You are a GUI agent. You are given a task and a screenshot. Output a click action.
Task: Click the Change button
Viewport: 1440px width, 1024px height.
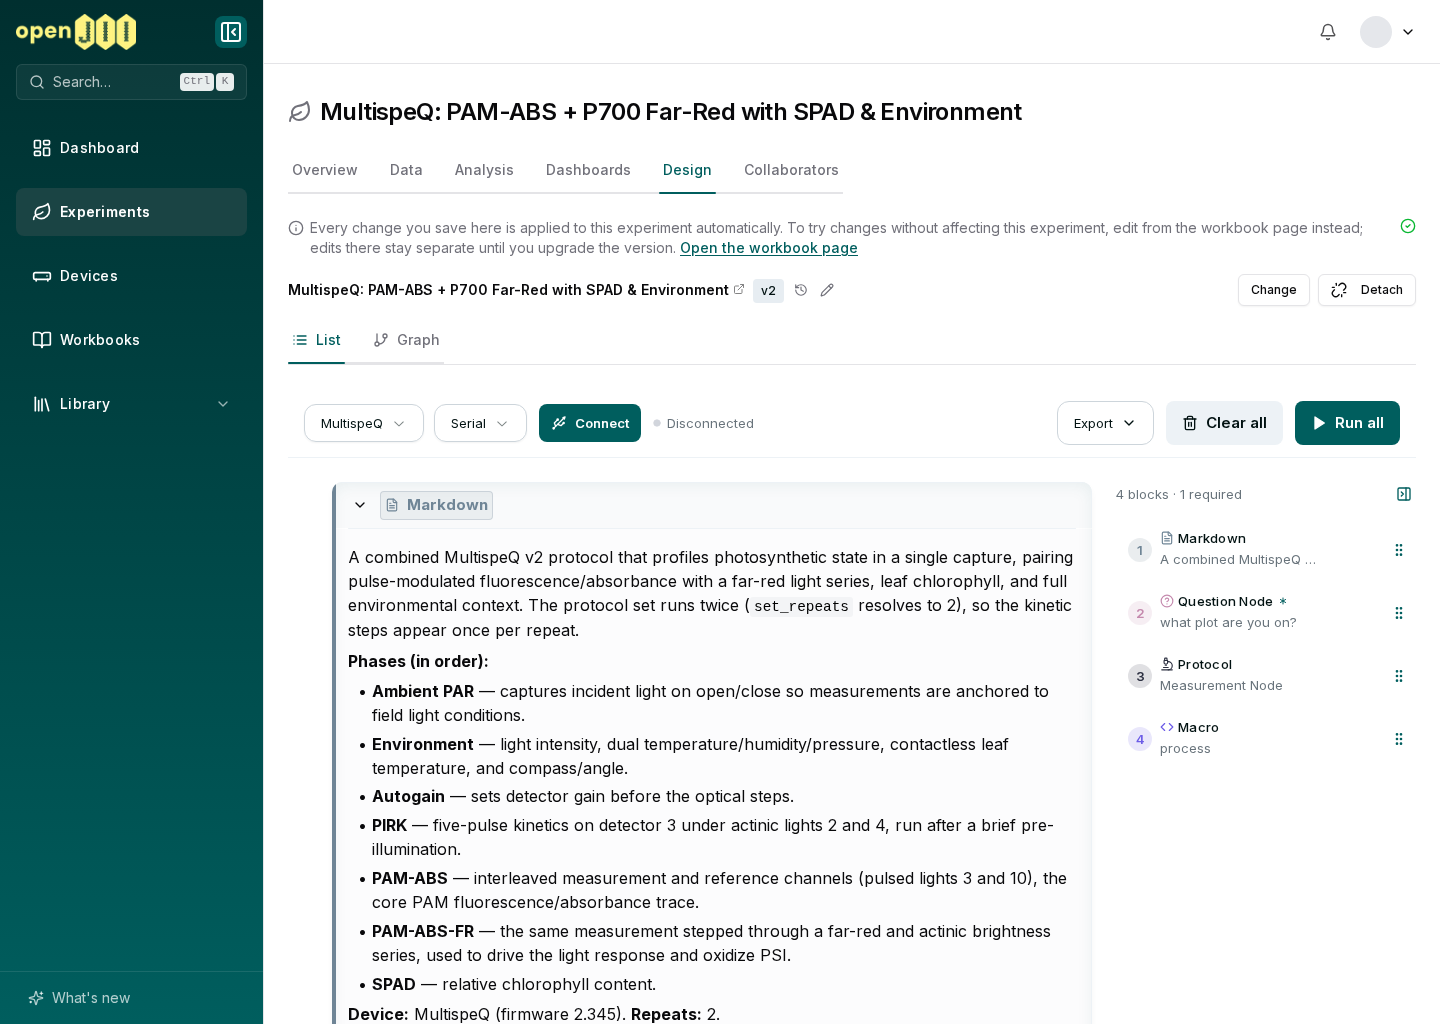click(1273, 290)
